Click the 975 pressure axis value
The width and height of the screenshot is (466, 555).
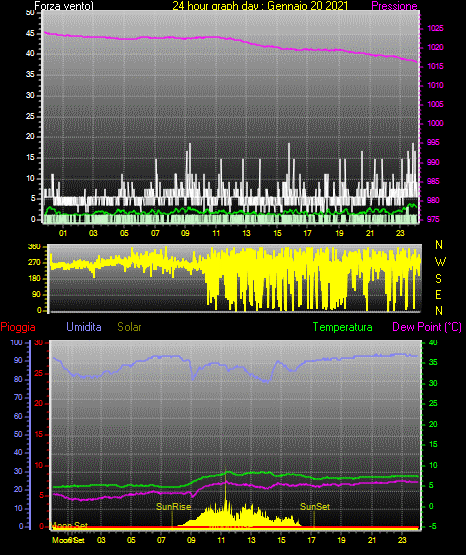coord(433,219)
